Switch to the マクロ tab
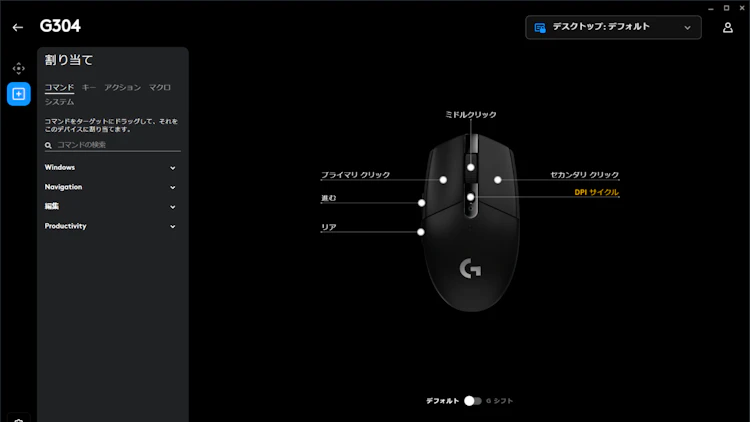The width and height of the screenshot is (750, 422). pyautogui.click(x=160, y=87)
